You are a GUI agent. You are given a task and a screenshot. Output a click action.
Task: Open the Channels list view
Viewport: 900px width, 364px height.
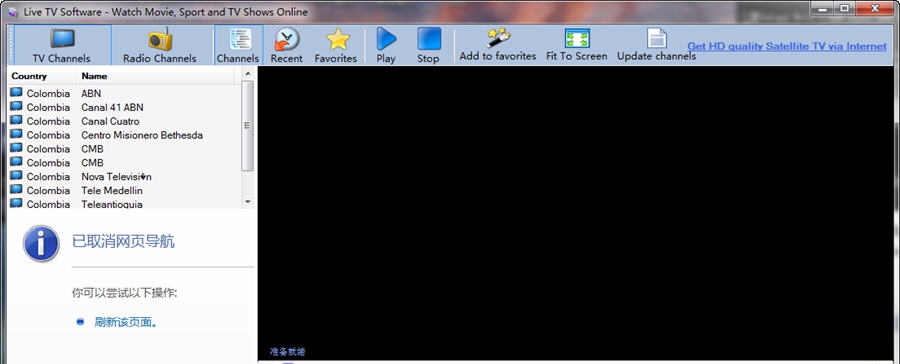coord(238,45)
